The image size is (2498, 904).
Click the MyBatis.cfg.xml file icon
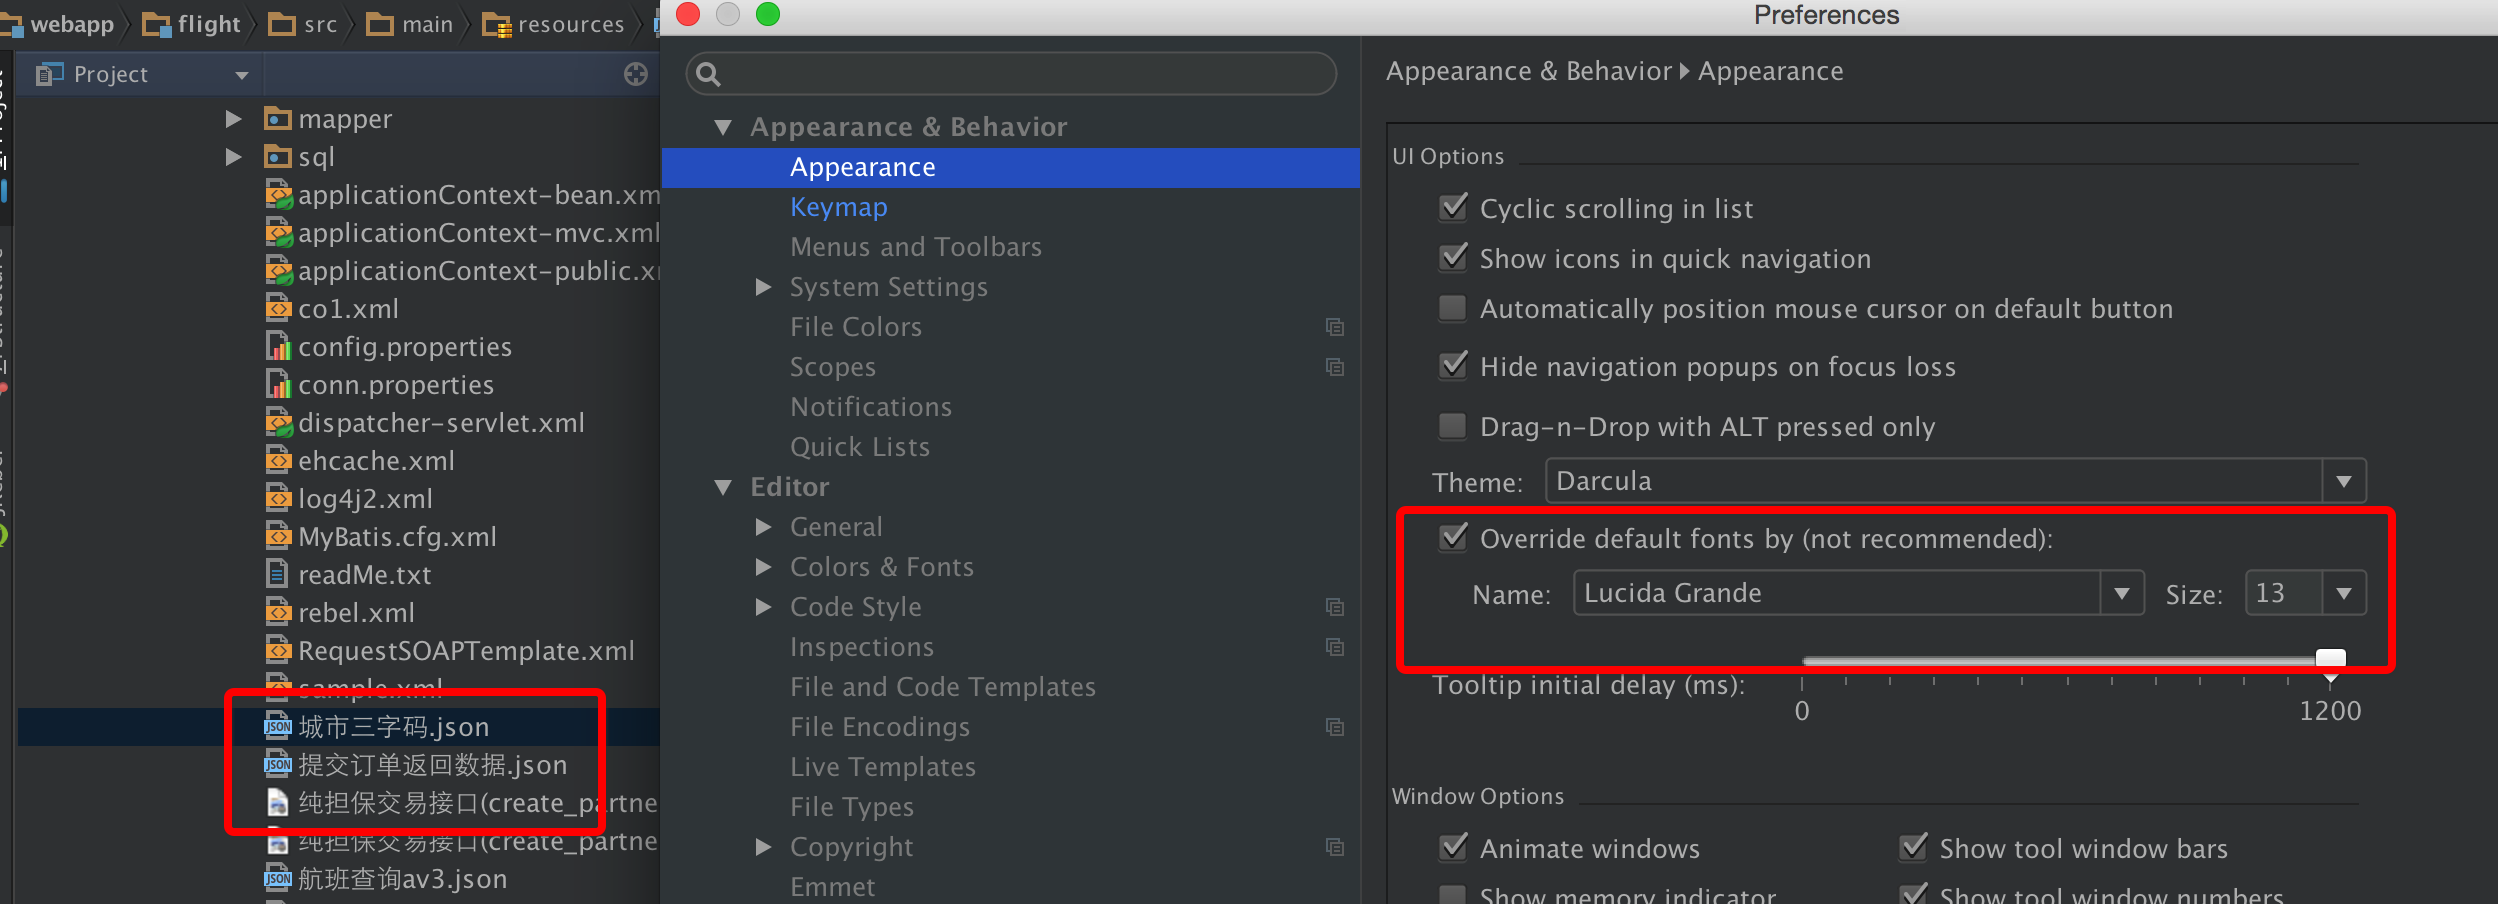[x=278, y=537]
